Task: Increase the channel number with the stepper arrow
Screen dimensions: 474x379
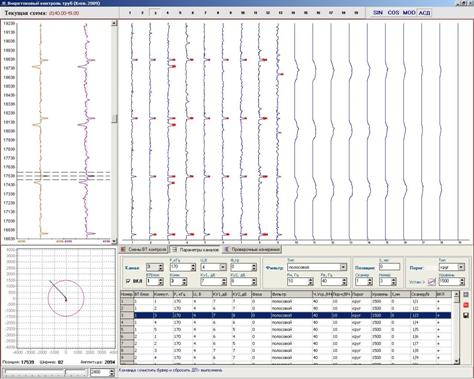Action: point(161,265)
